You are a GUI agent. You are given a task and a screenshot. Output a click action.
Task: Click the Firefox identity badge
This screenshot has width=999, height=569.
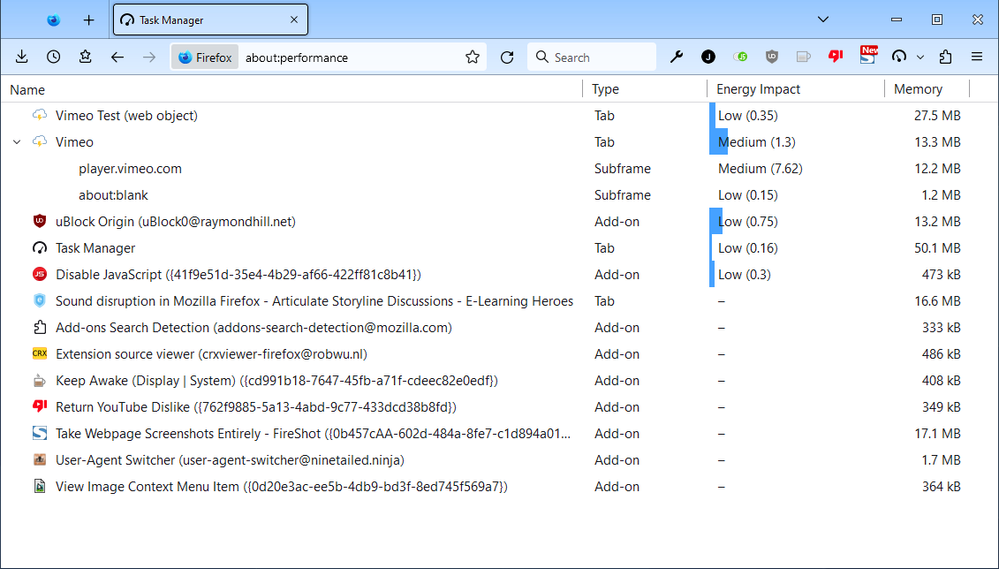(205, 57)
